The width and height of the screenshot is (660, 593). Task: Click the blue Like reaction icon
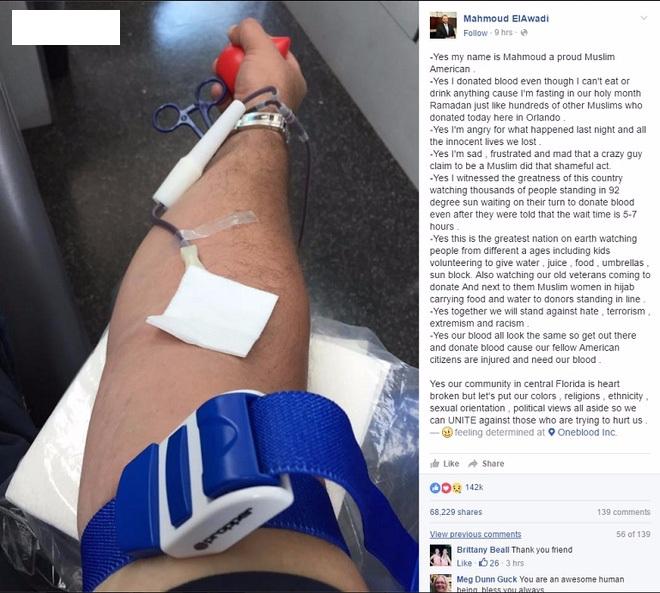click(435, 487)
